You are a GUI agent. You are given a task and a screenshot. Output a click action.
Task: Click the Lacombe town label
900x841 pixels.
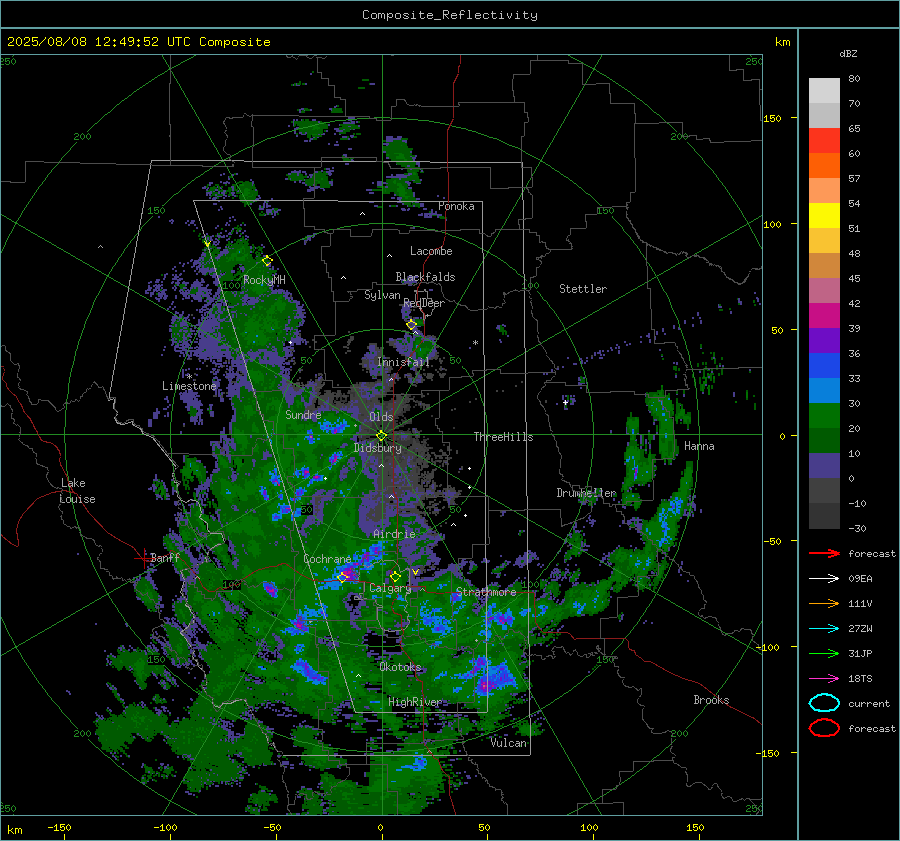click(431, 251)
